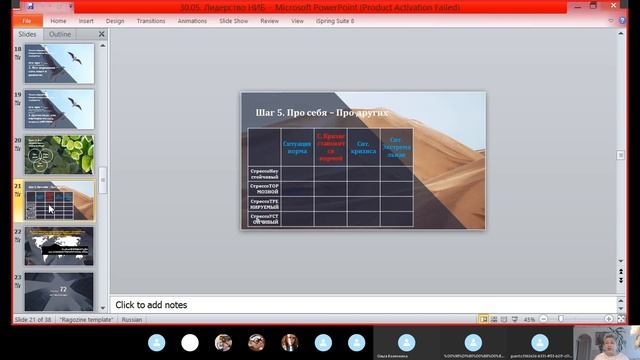Switch to the Home ribbon tab
640x360 pixels.
click(58, 21)
